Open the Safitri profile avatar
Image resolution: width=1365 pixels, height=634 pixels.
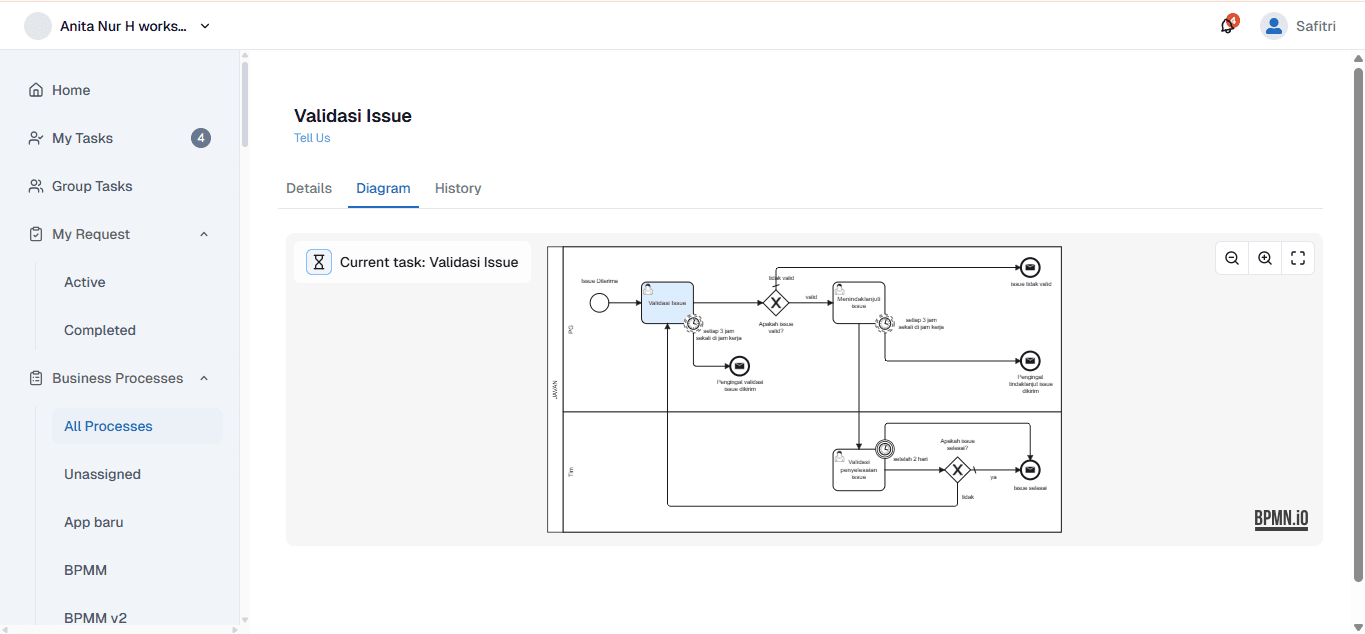point(1273,25)
